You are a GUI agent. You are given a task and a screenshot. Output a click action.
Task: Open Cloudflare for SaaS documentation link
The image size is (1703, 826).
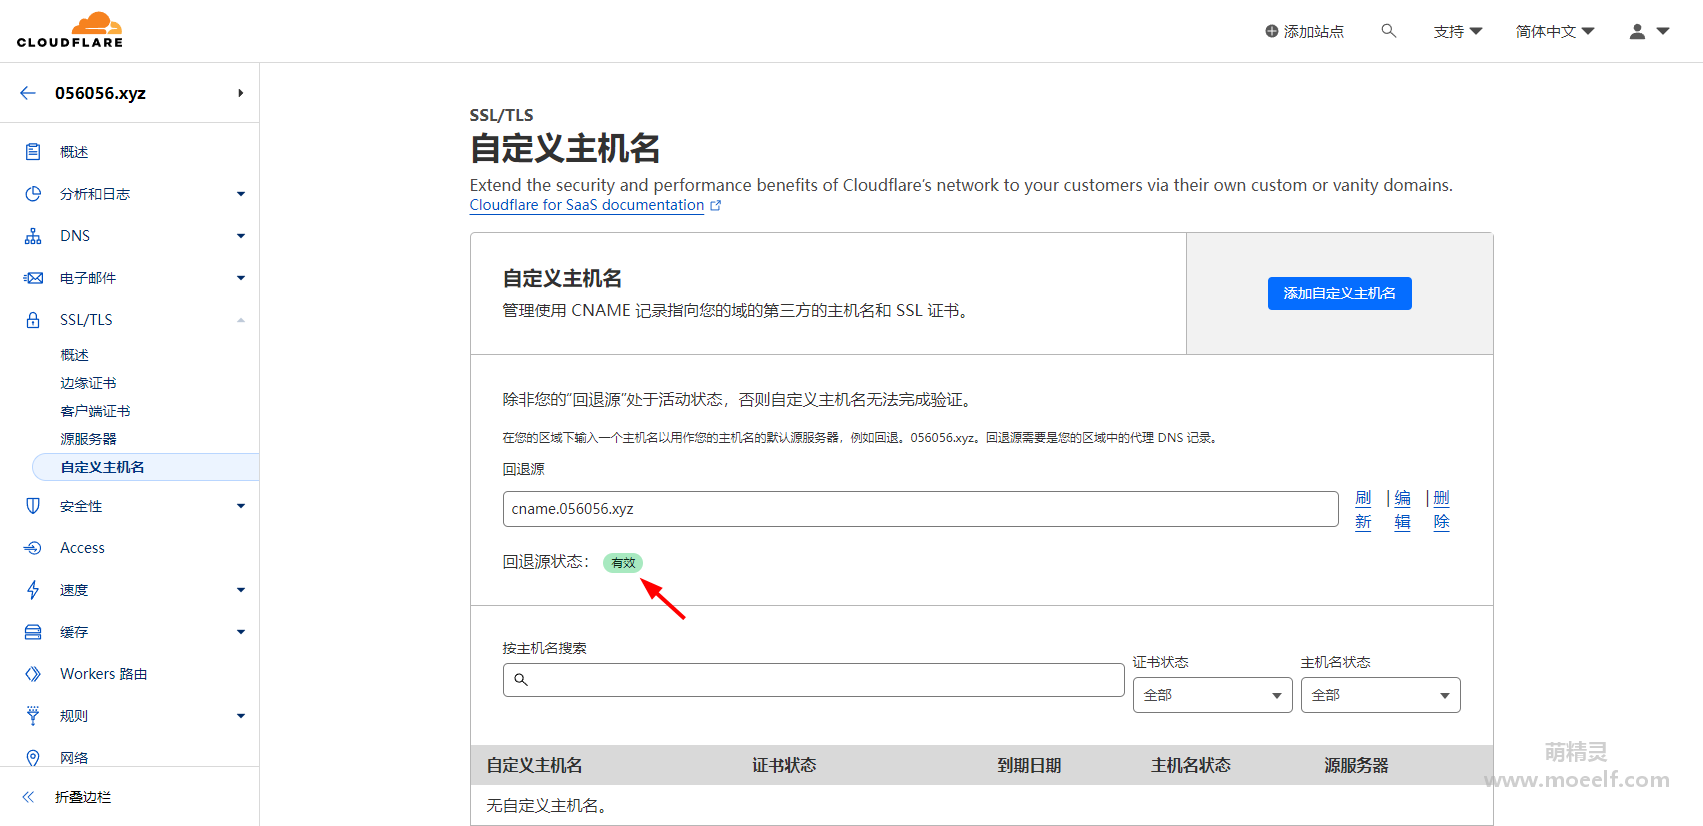pyautogui.click(x=587, y=205)
